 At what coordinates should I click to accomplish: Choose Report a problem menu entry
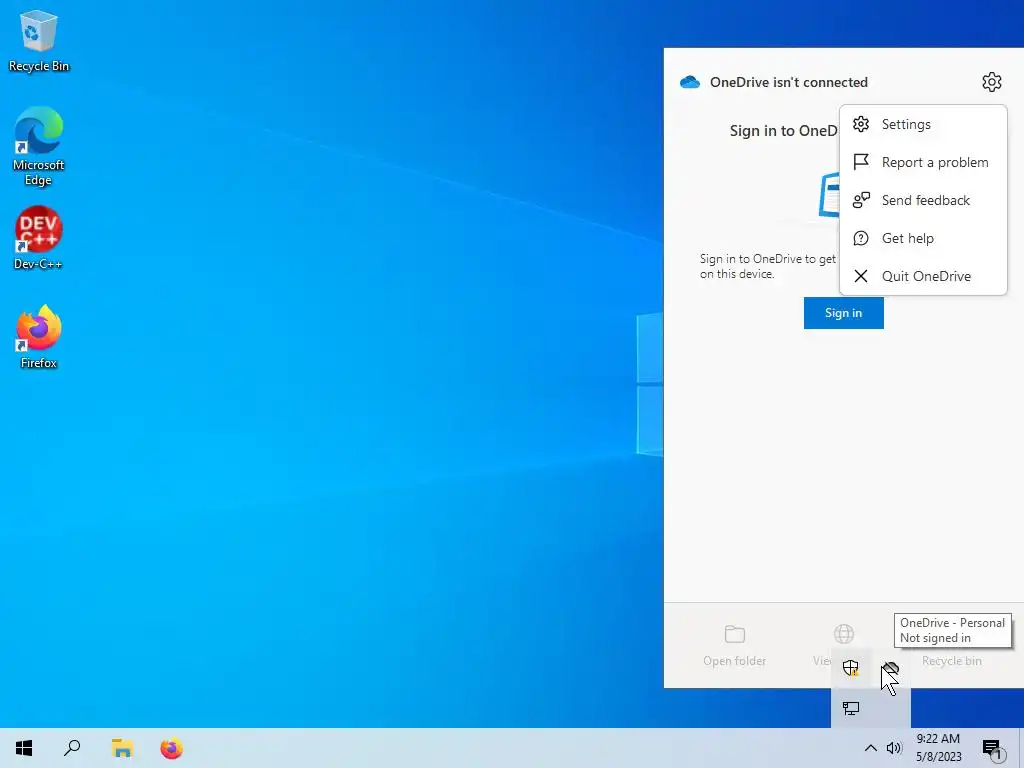[923, 162]
